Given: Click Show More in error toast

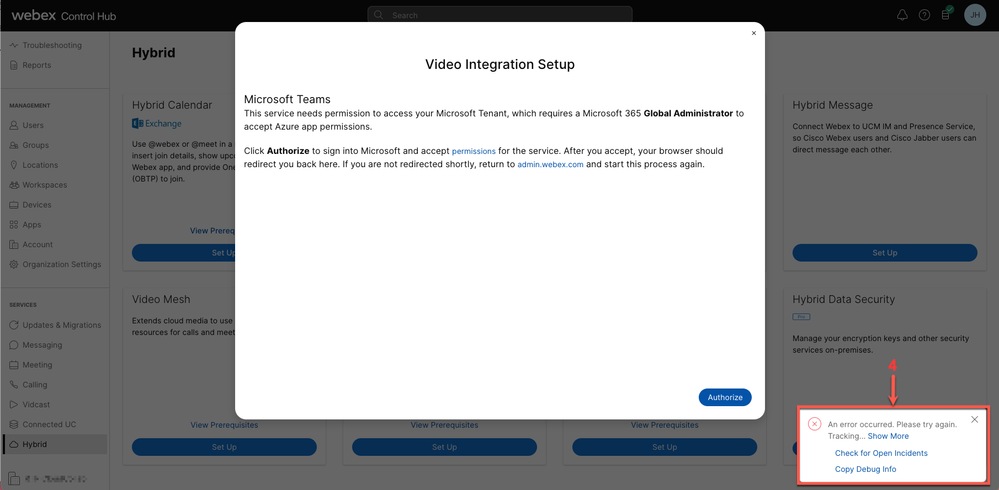Looking at the screenshot, I should pyautogui.click(x=888, y=436).
